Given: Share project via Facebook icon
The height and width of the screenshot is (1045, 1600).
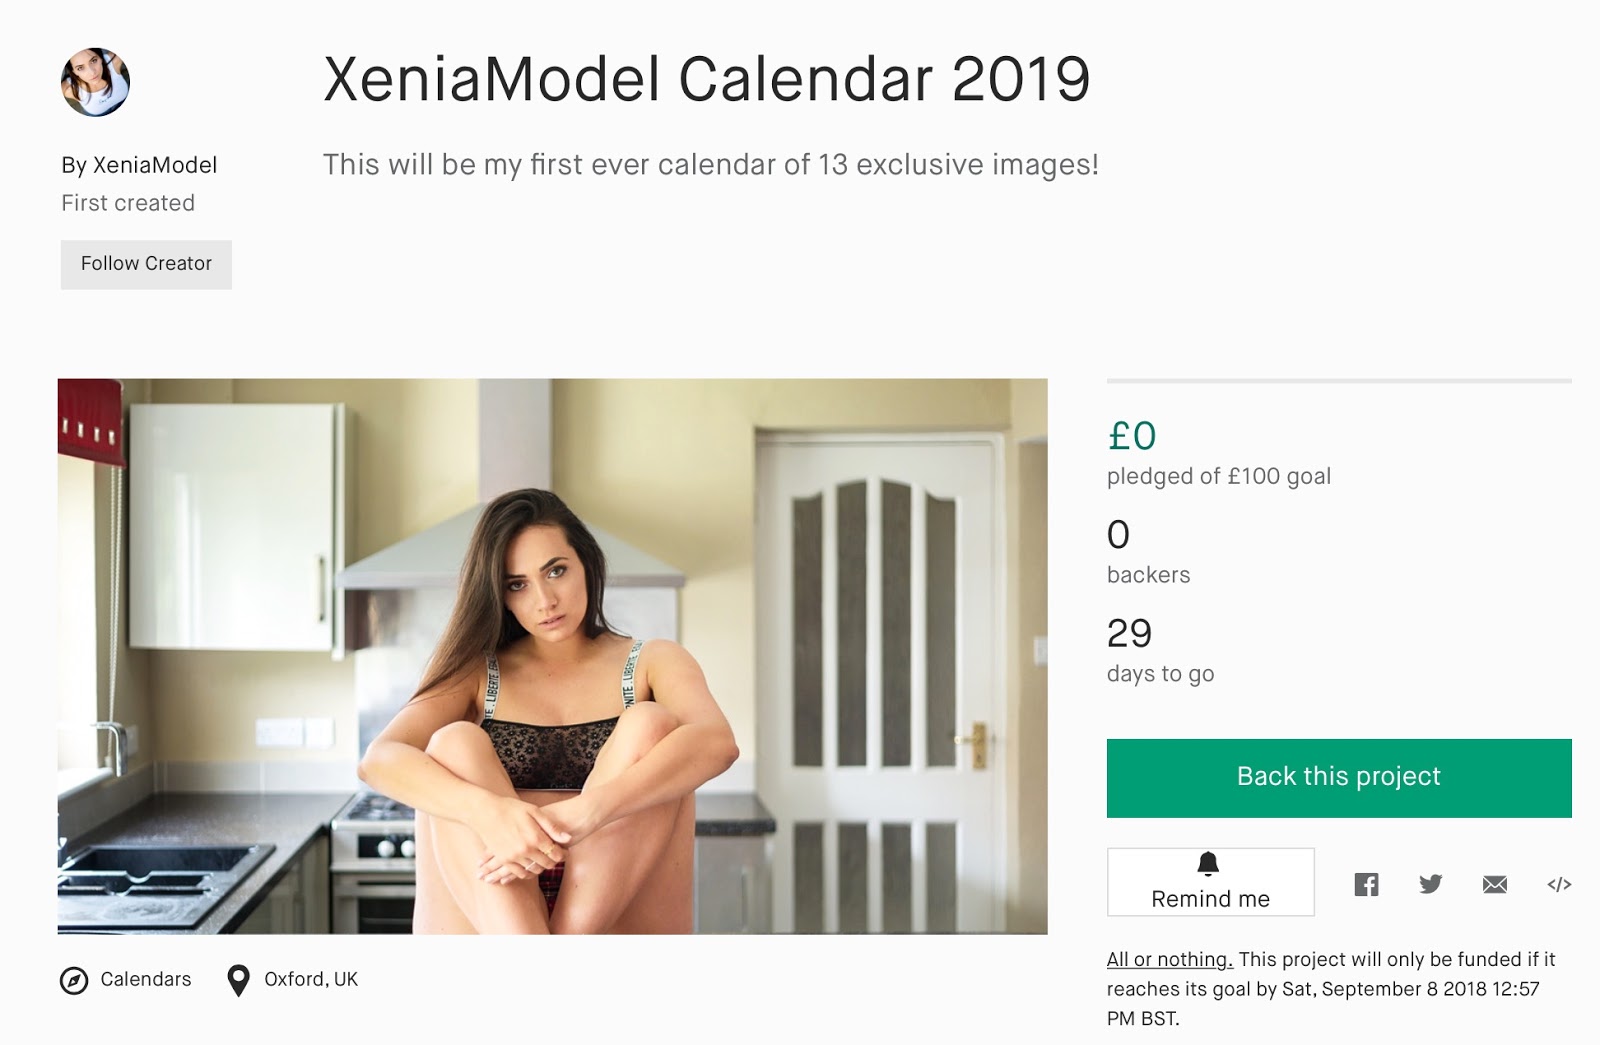Looking at the screenshot, I should pos(1366,884).
